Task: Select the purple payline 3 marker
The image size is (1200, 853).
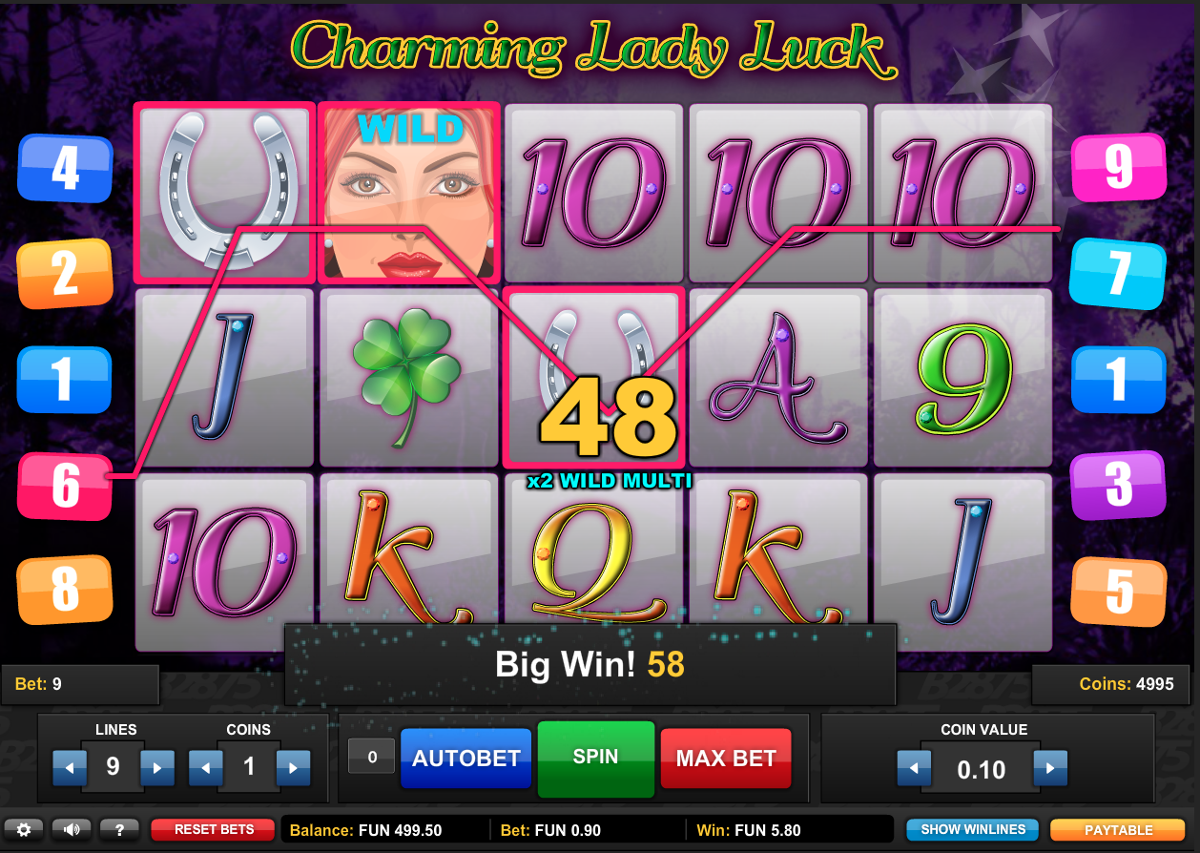Action: 1119,485
